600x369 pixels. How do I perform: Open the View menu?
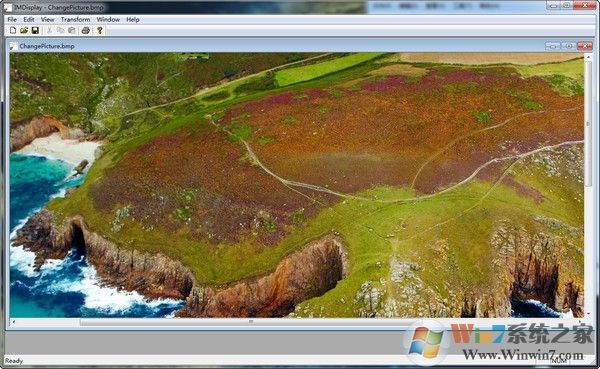(x=47, y=20)
